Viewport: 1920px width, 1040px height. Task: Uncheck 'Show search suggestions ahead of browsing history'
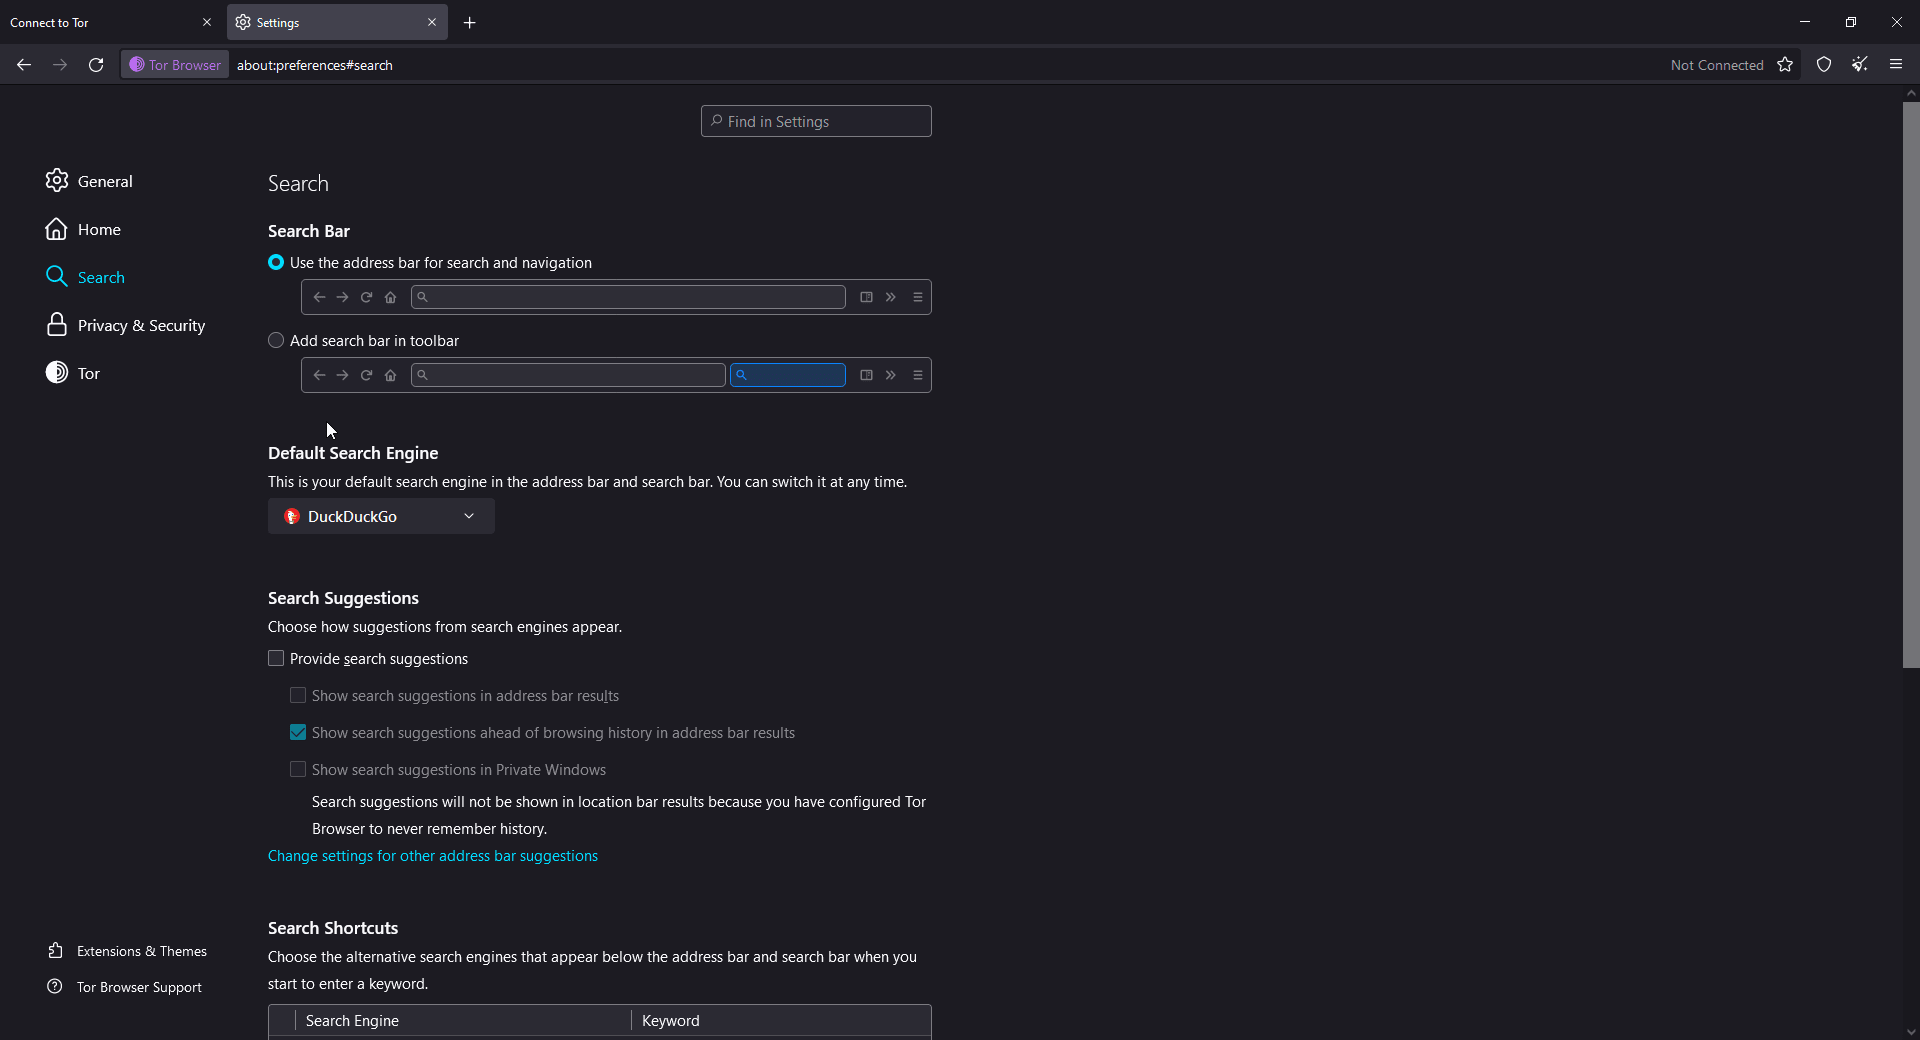pyautogui.click(x=298, y=733)
